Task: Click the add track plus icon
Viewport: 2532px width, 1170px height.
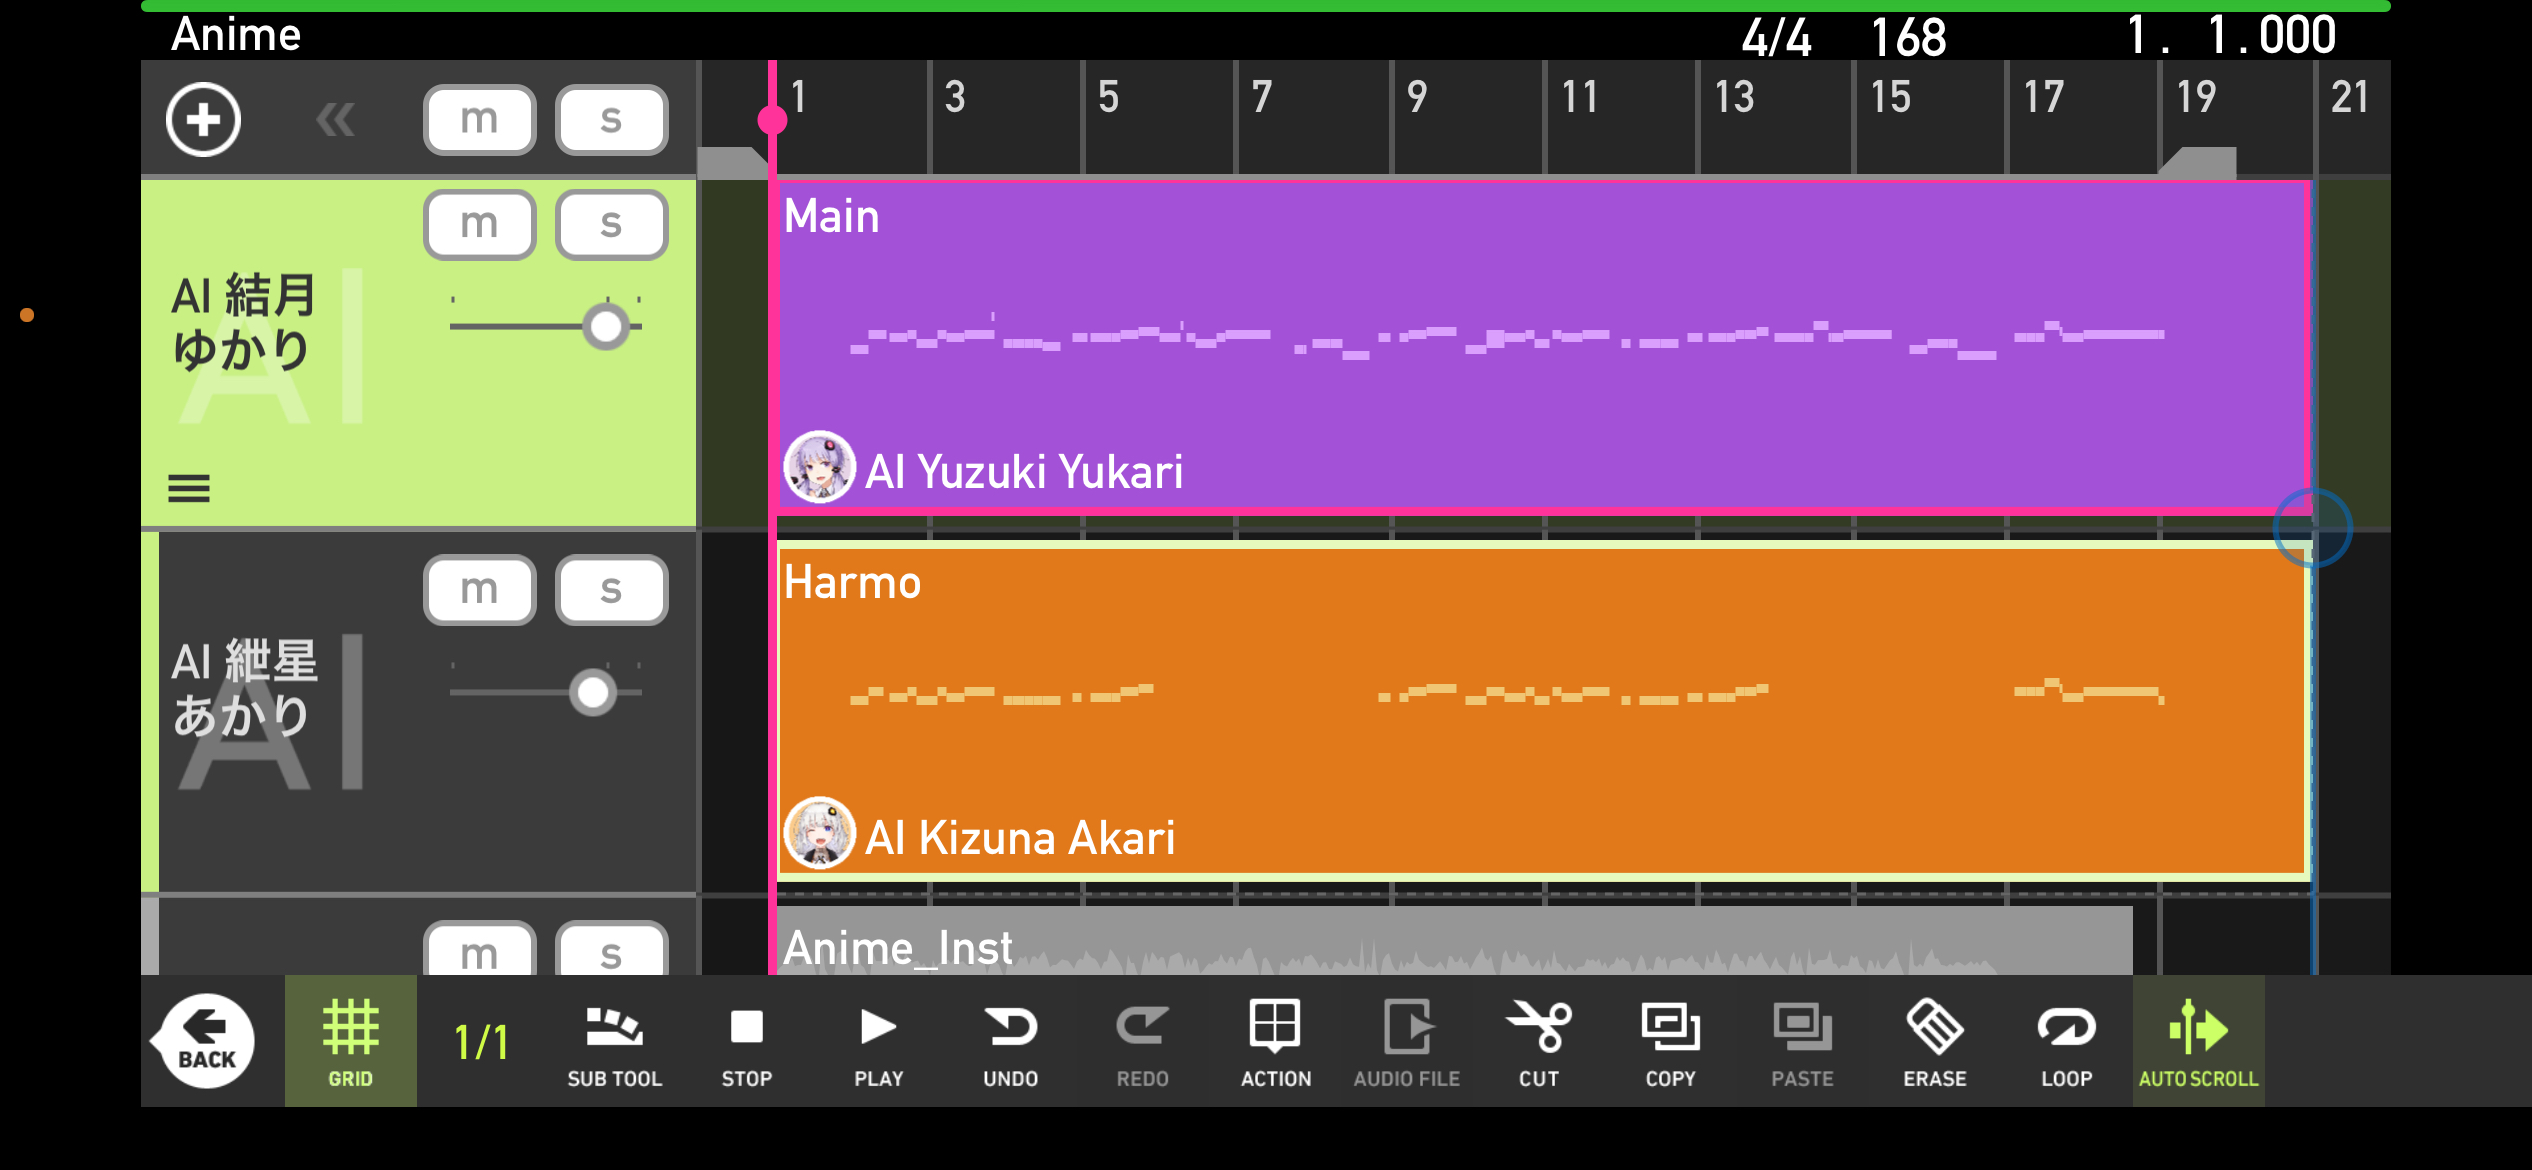Action: 203,120
